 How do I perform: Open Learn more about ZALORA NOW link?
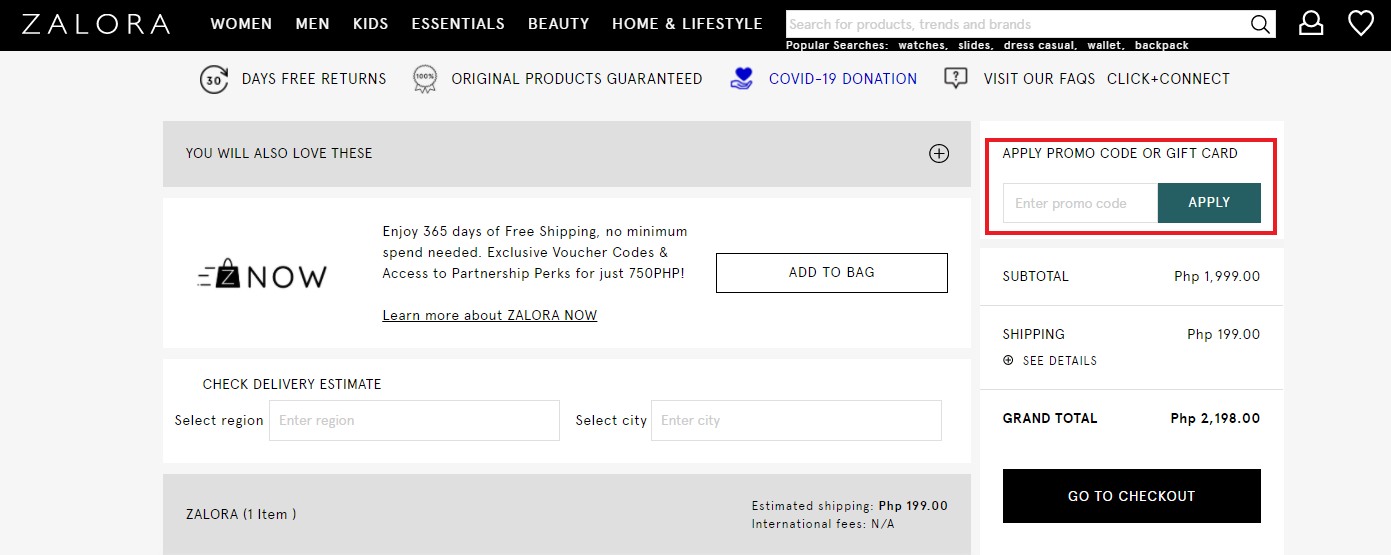click(490, 316)
